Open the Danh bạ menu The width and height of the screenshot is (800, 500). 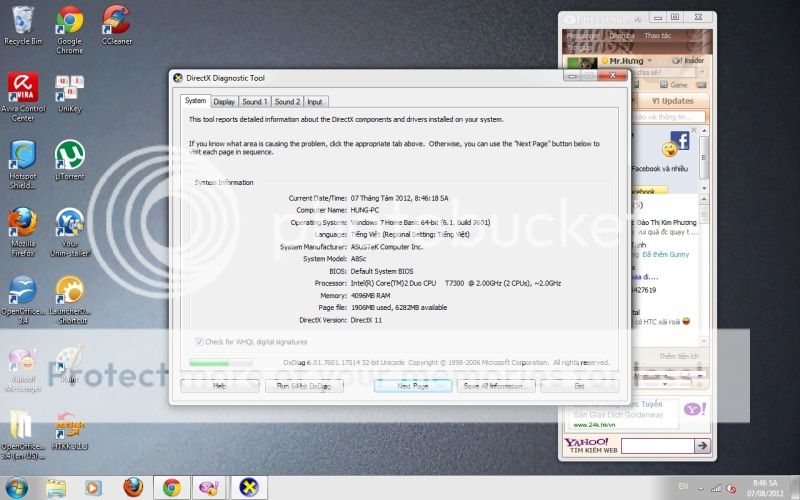(x=621, y=36)
